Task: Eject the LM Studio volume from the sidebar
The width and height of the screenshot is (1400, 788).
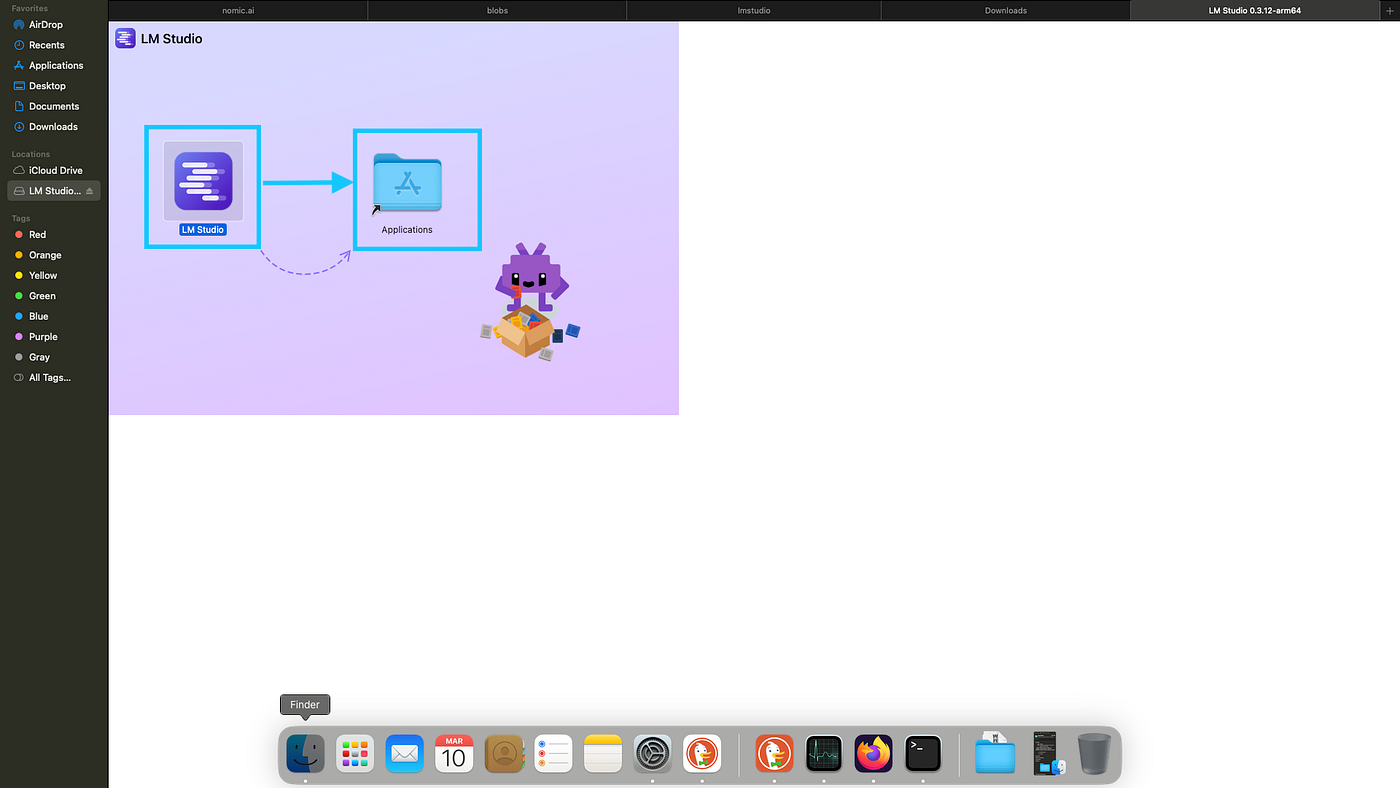Action: pyautogui.click(x=89, y=191)
